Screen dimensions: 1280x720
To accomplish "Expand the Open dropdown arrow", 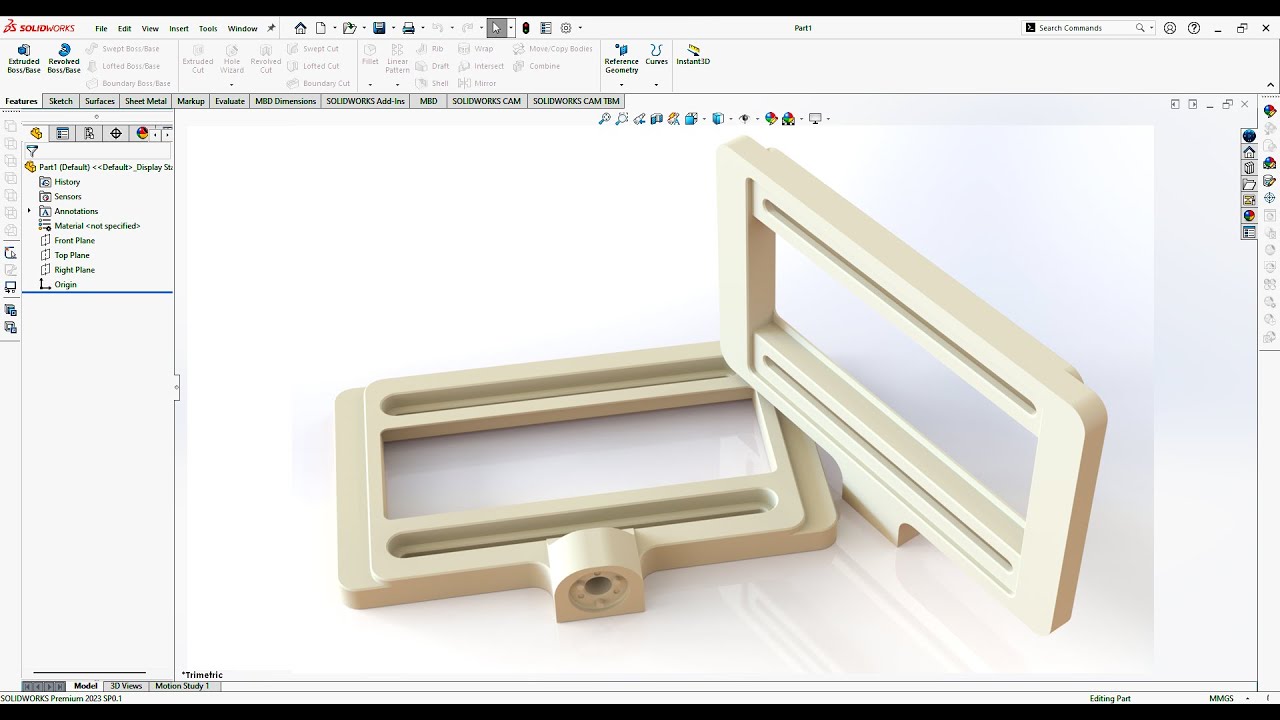I will click(x=363, y=28).
